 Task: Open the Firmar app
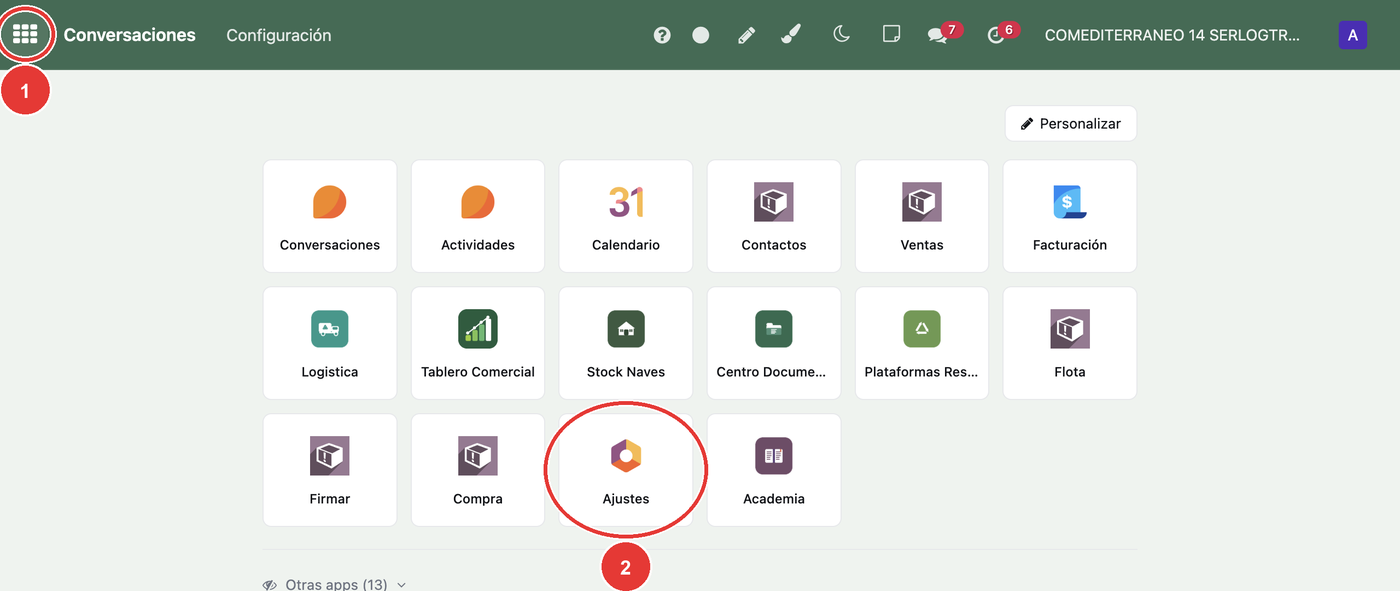[x=330, y=470]
